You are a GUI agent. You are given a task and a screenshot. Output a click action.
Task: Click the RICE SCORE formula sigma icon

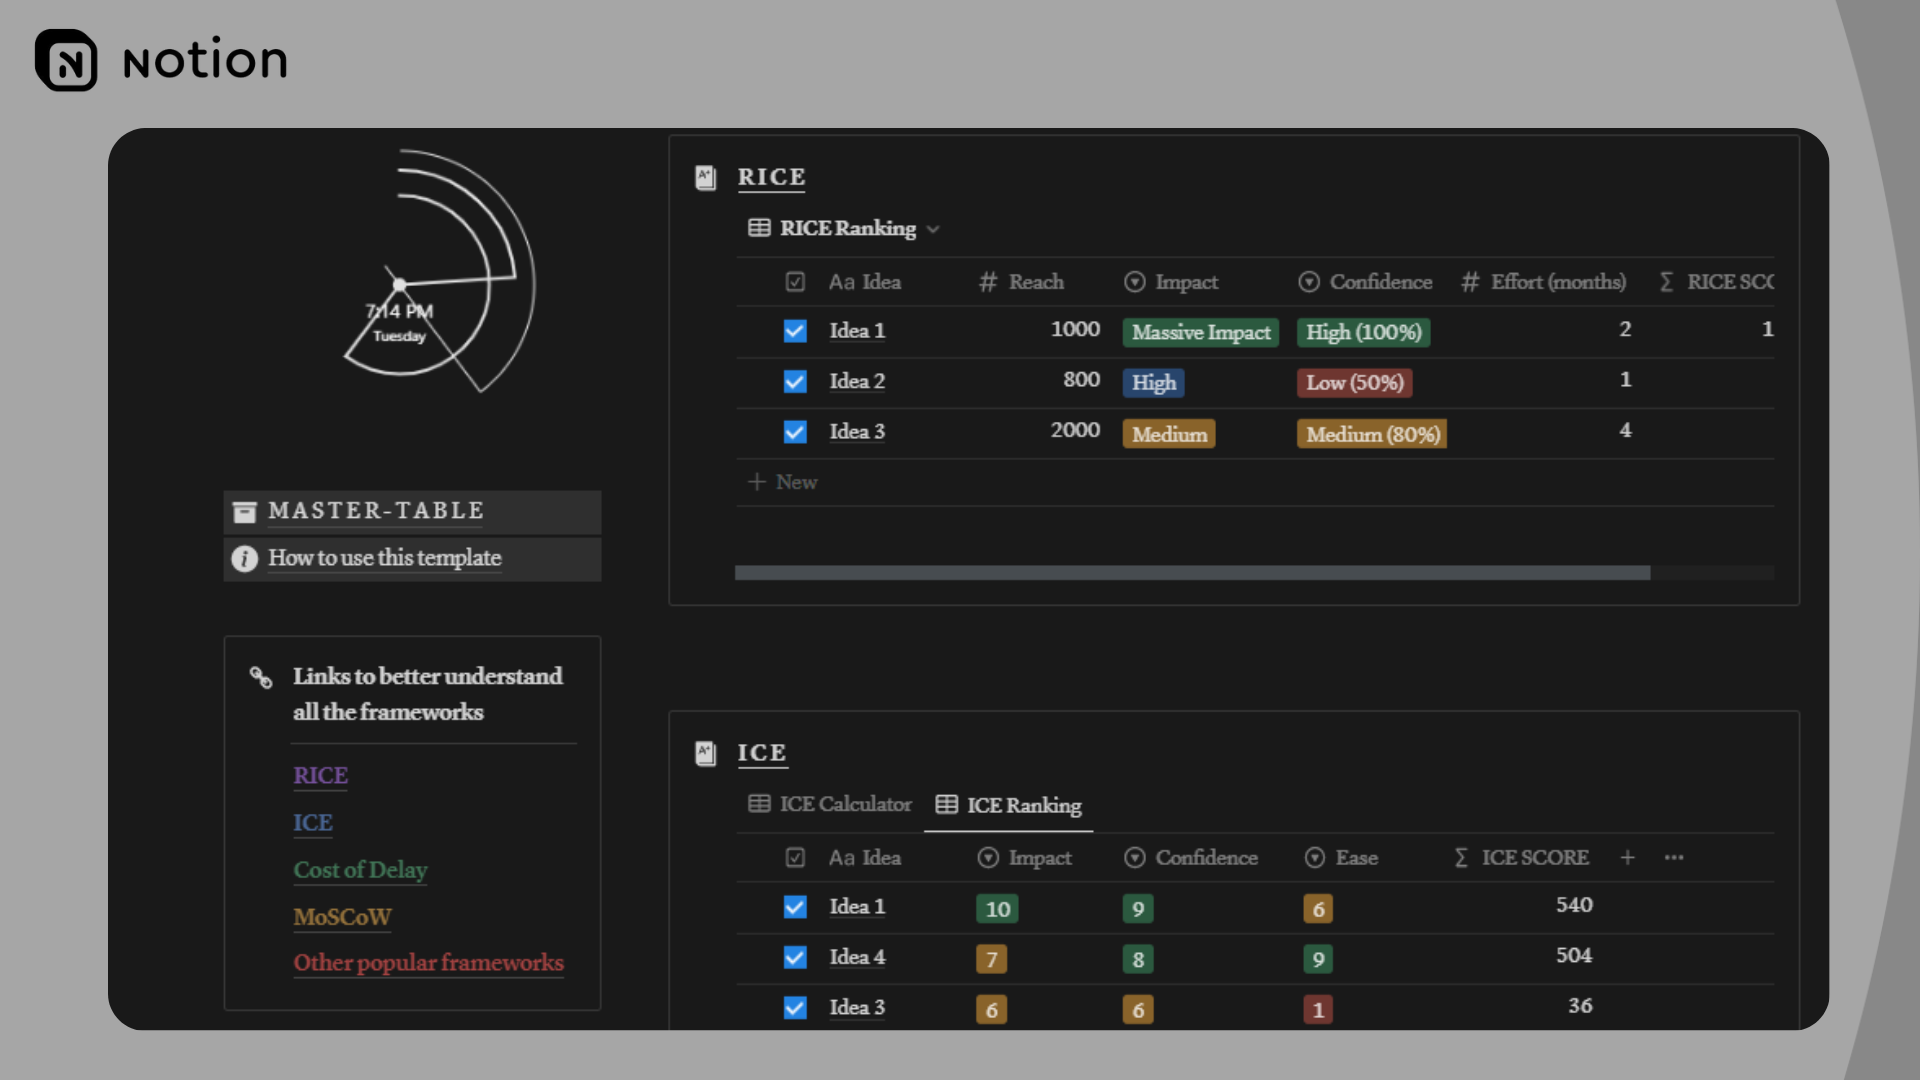[x=1666, y=283]
